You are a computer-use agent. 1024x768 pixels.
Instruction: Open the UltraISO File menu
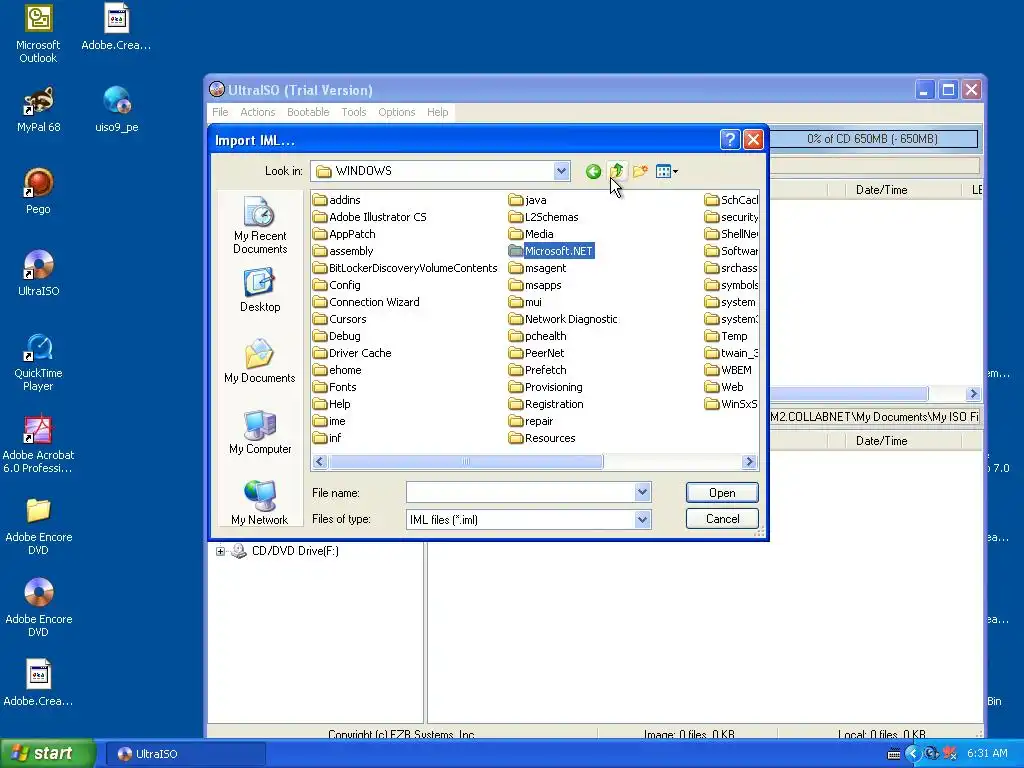coord(220,112)
